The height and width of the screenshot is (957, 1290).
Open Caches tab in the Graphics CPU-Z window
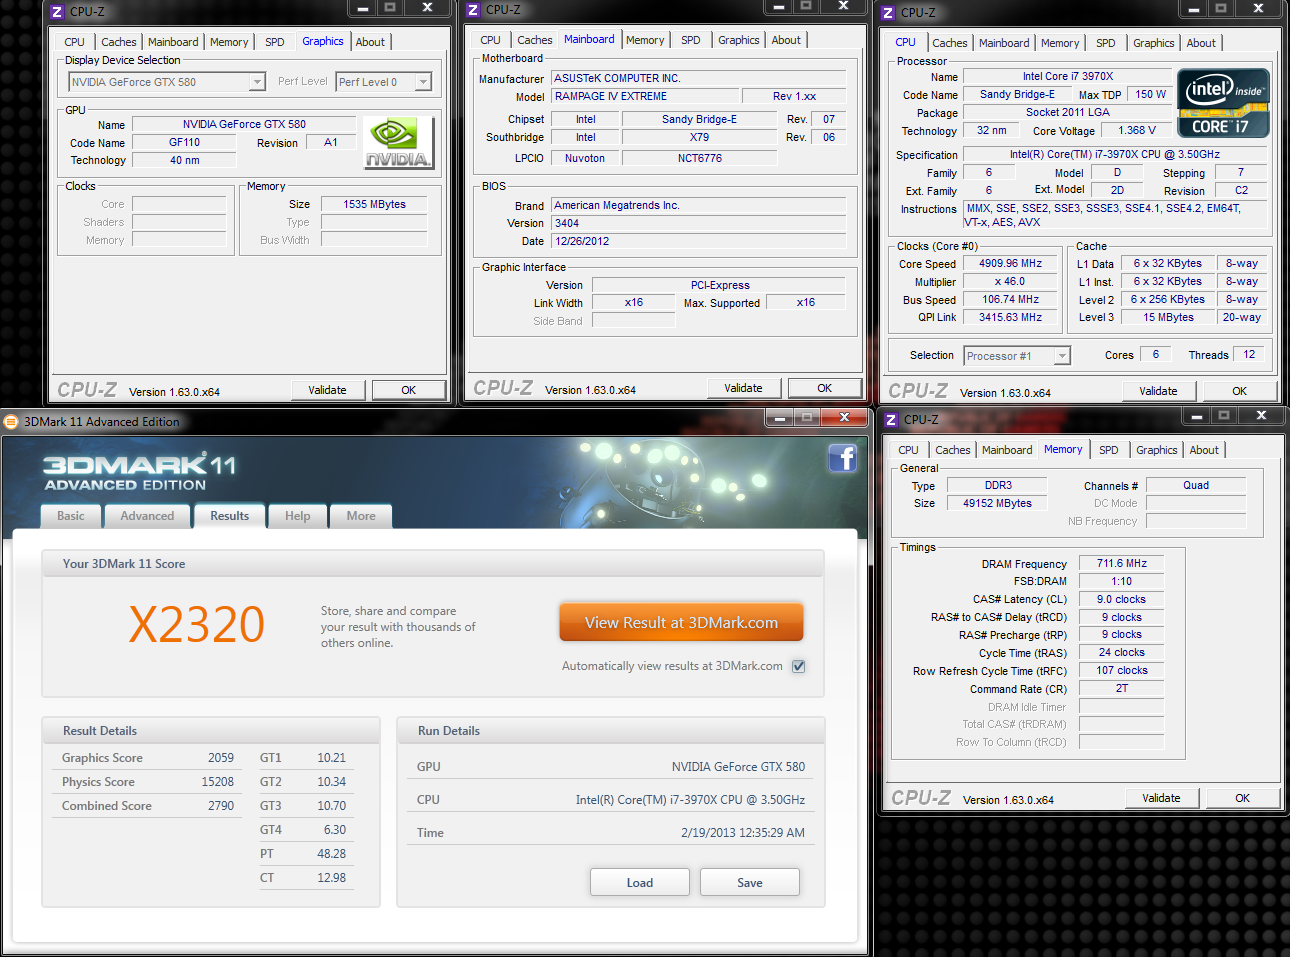pos(119,42)
